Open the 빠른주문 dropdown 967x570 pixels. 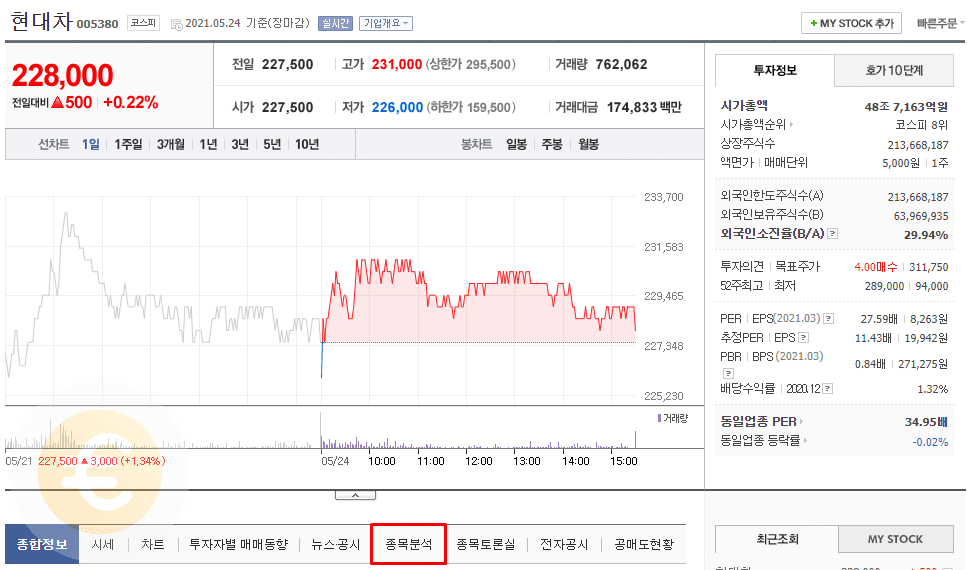click(x=940, y=23)
